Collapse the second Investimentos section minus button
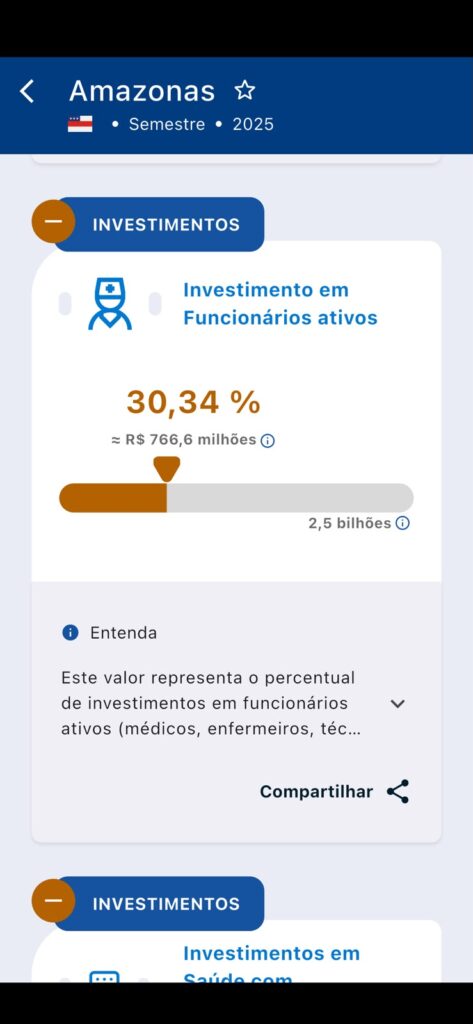This screenshot has height=1024, width=473. pyautogui.click(x=53, y=901)
